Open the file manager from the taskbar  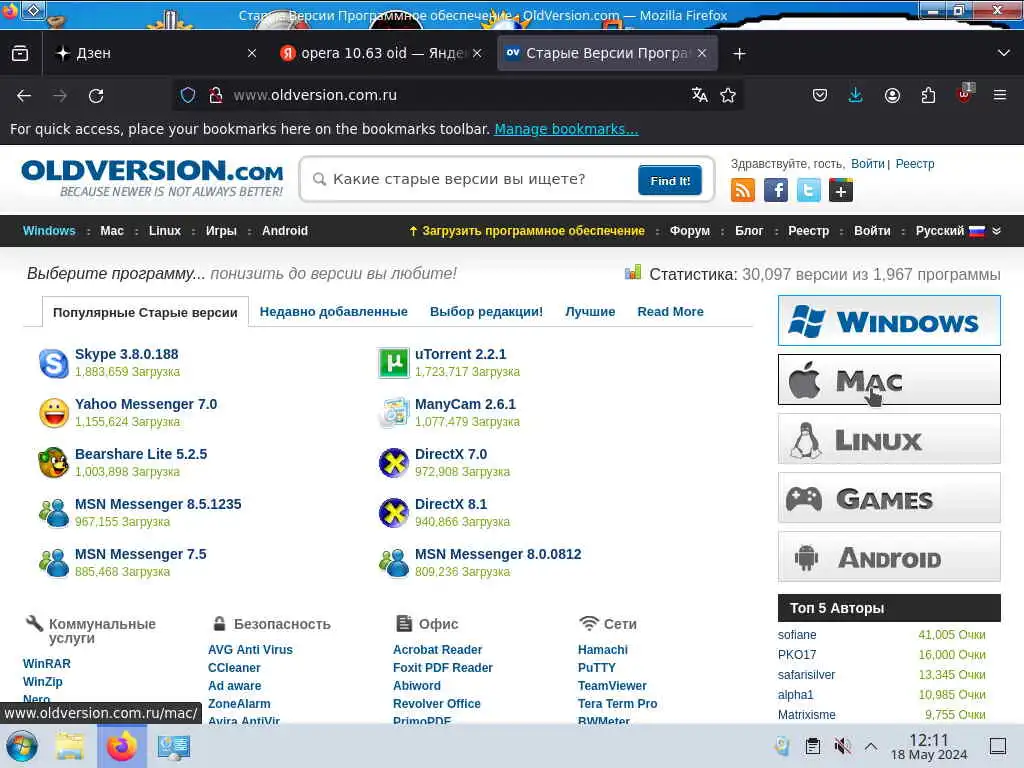tap(70, 746)
